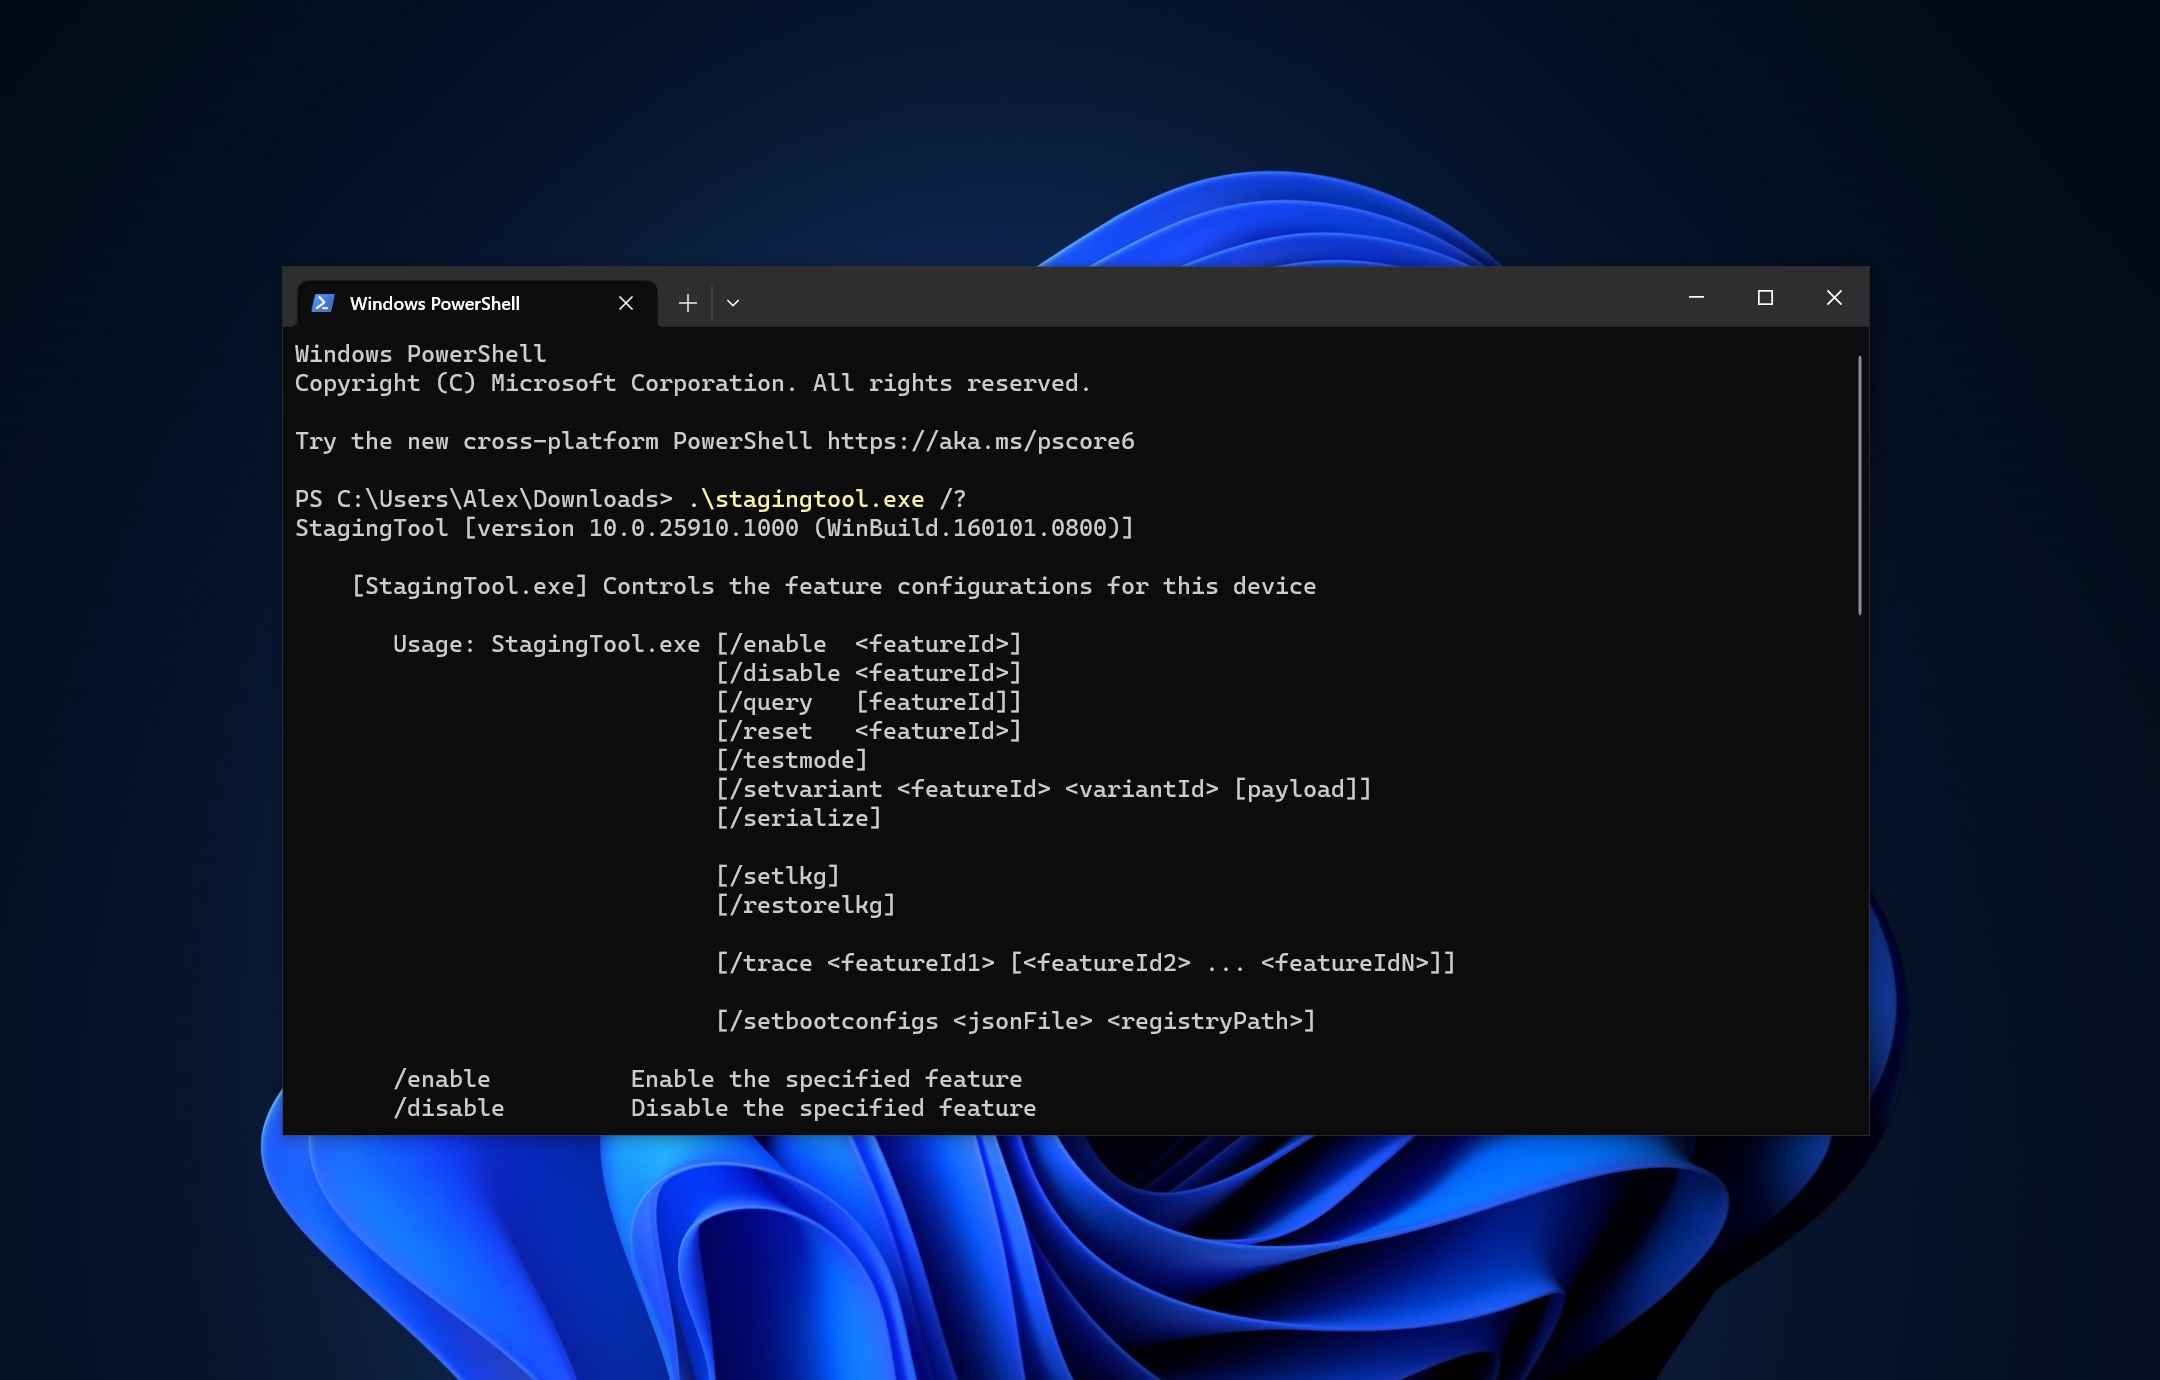This screenshot has width=2160, height=1380.
Task: Click the PowerShell icon on the tab
Action: tap(322, 303)
